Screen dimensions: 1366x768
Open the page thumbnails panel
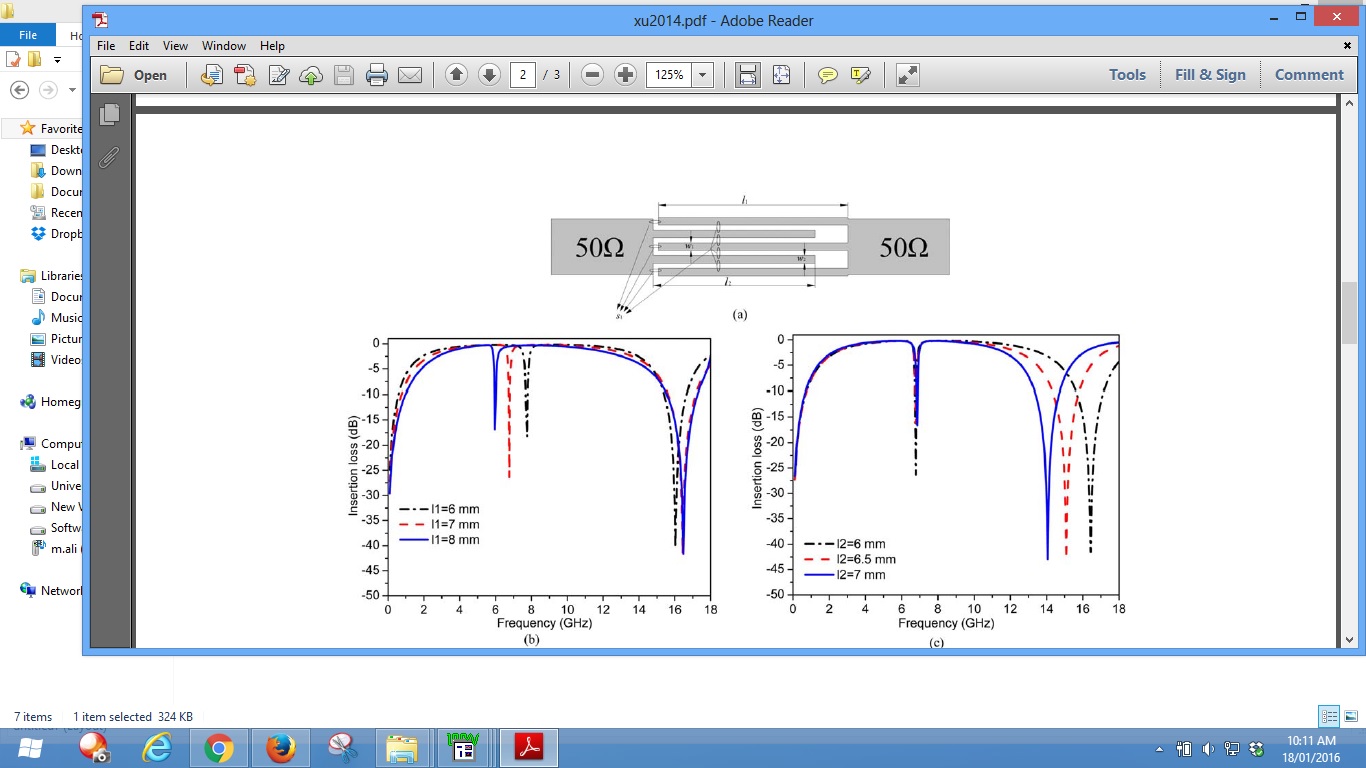pyautogui.click(x=110, y=115)
